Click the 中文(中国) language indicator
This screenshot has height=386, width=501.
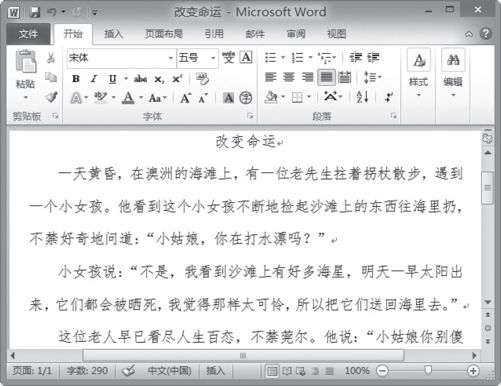tap(170, 371)
